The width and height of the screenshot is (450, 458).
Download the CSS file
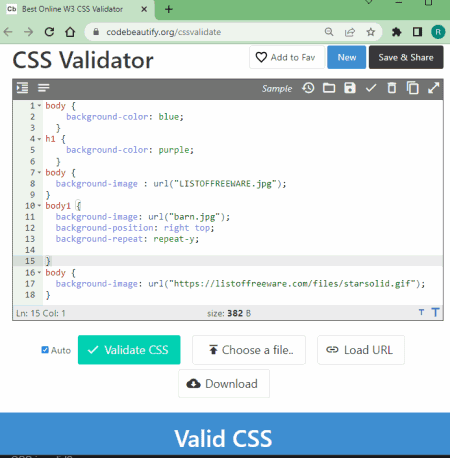click(224, 384)
